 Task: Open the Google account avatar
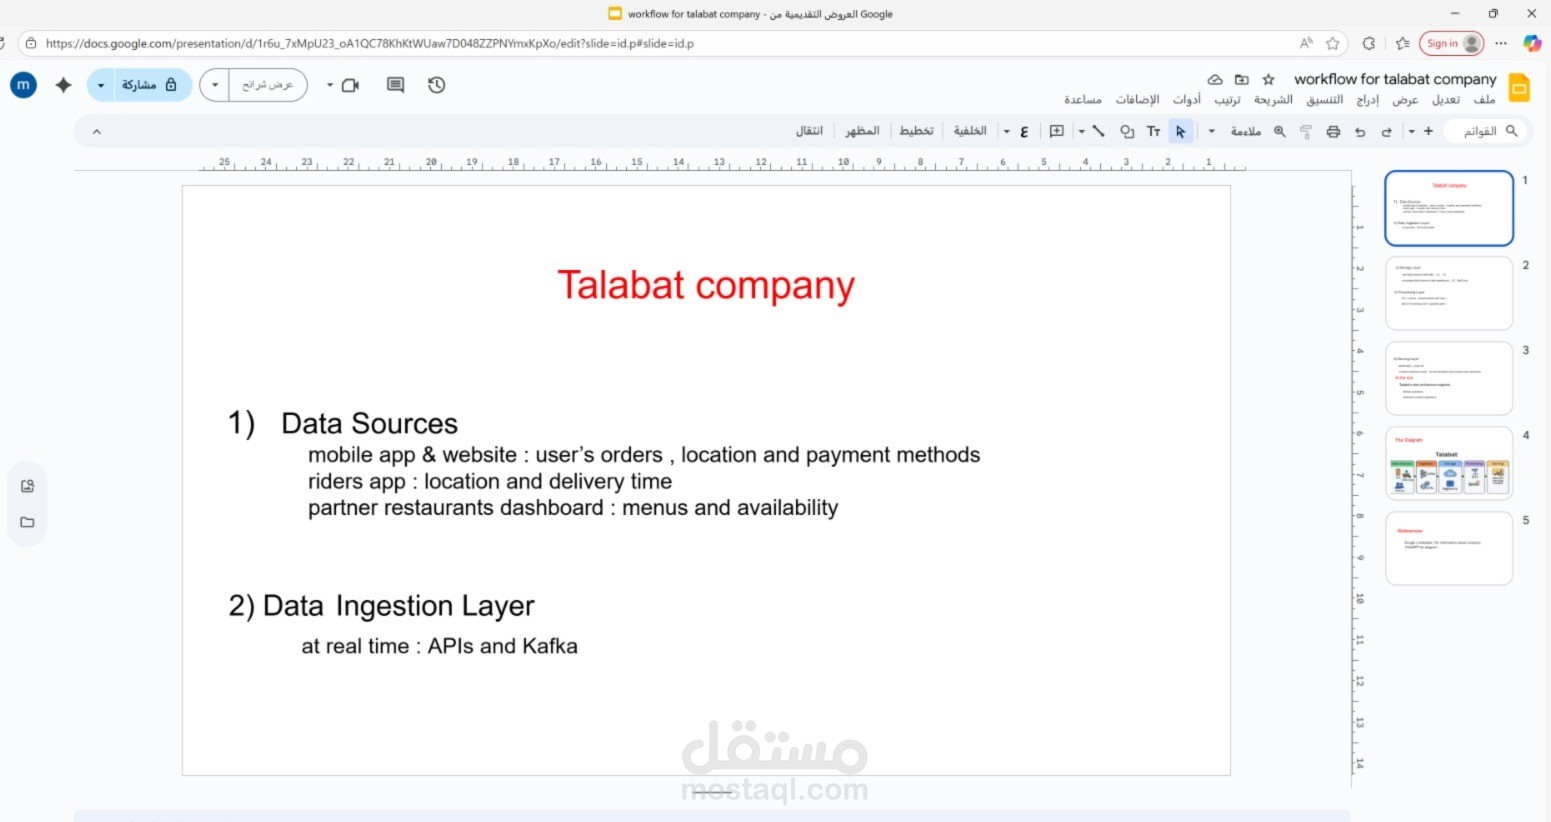tap(23, 85)
